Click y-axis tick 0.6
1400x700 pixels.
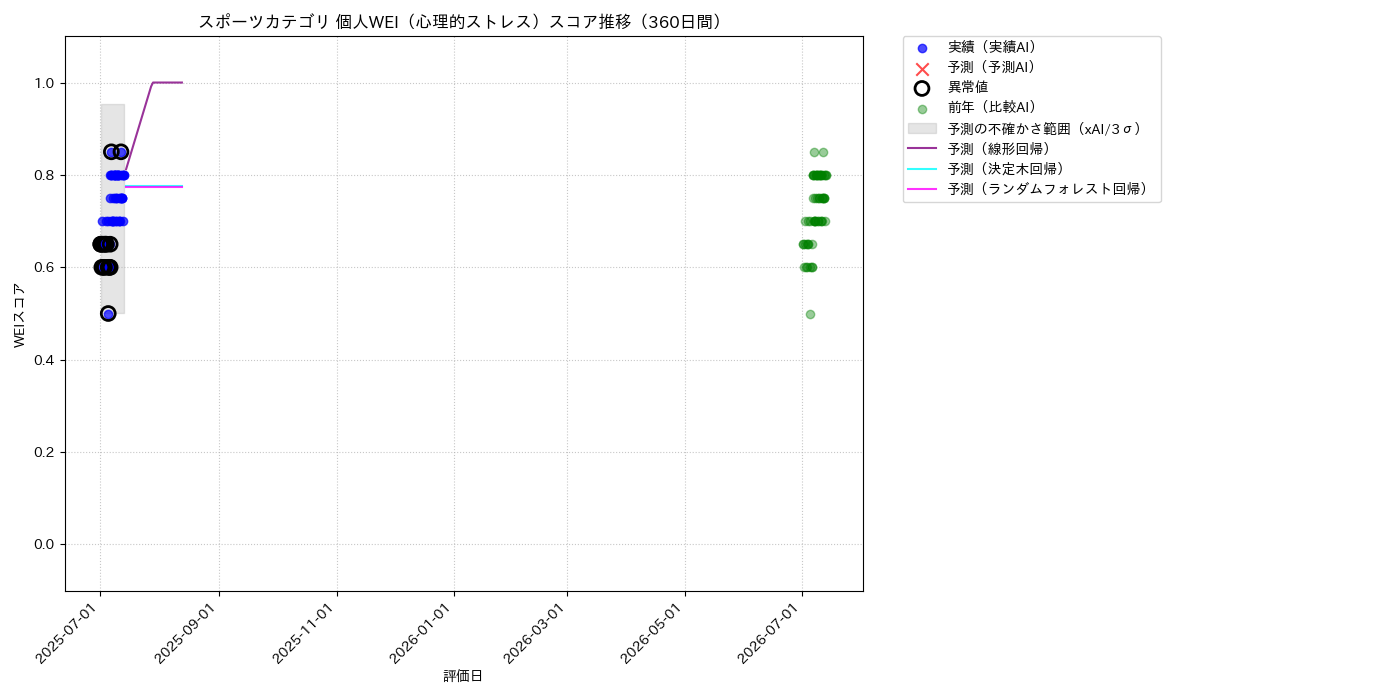coord(45,267)
